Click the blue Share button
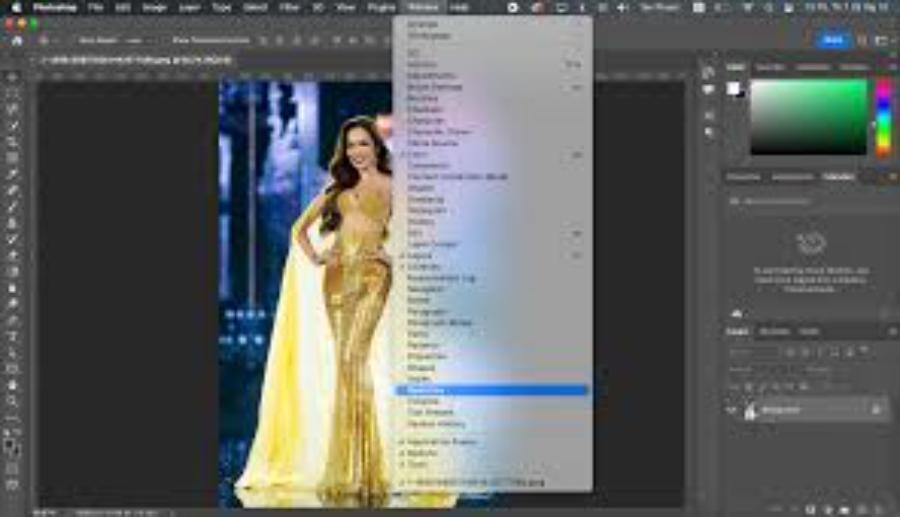 833,40
